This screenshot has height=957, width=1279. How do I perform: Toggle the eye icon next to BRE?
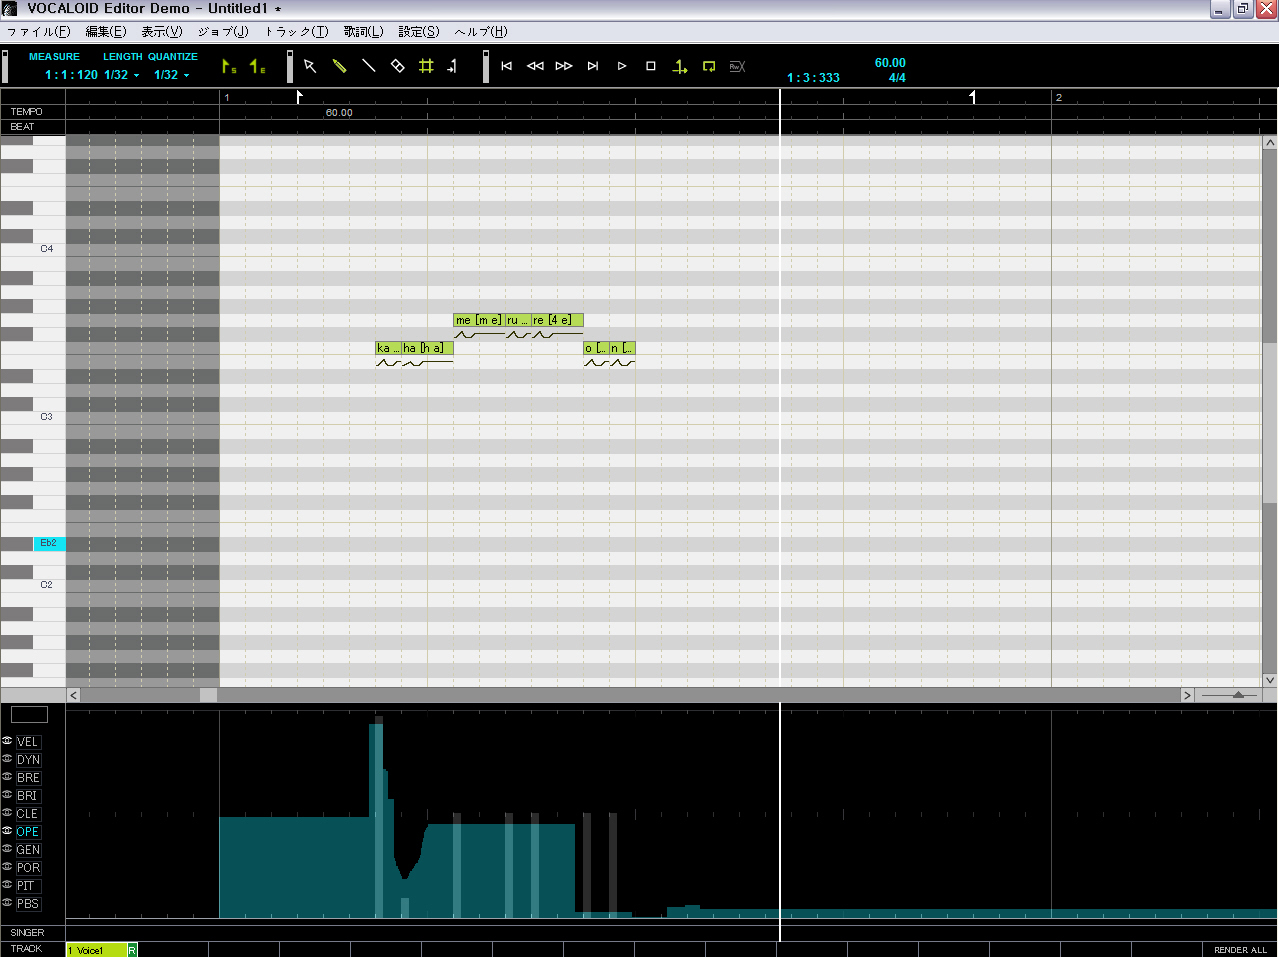coord(7,777)
